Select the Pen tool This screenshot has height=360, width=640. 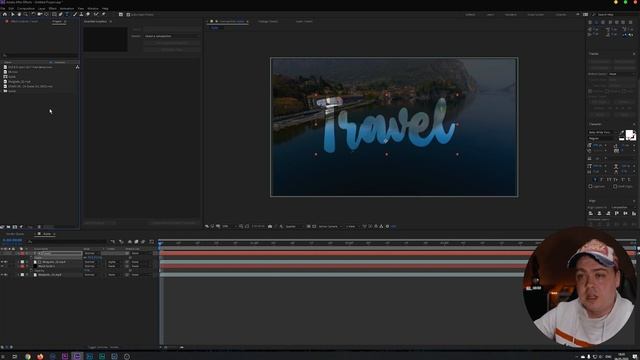click(60, 14)
